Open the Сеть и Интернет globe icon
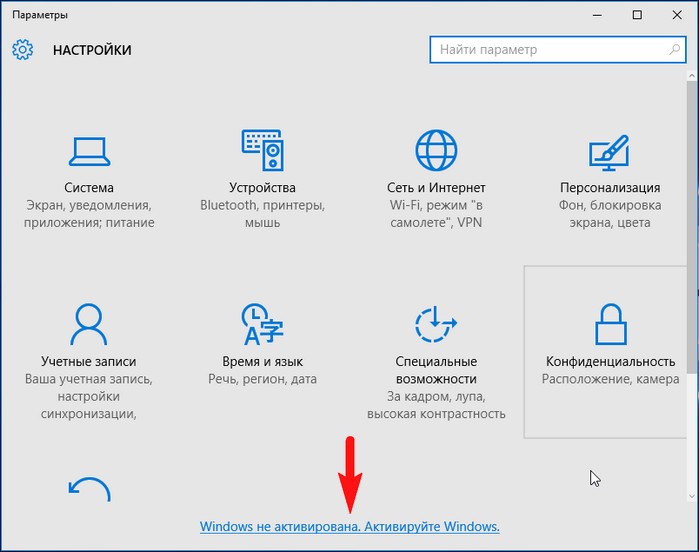Viewport: 699px width, 552px height. click(436, 150)
